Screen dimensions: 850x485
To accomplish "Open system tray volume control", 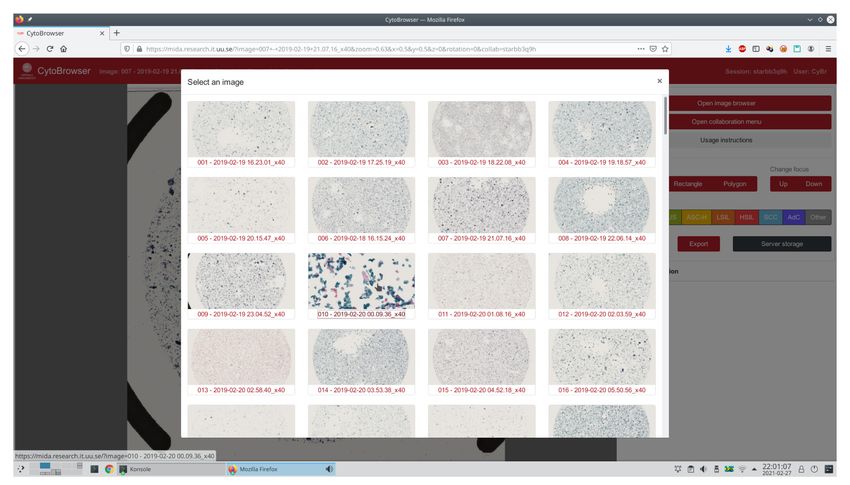I will point(703,469).
